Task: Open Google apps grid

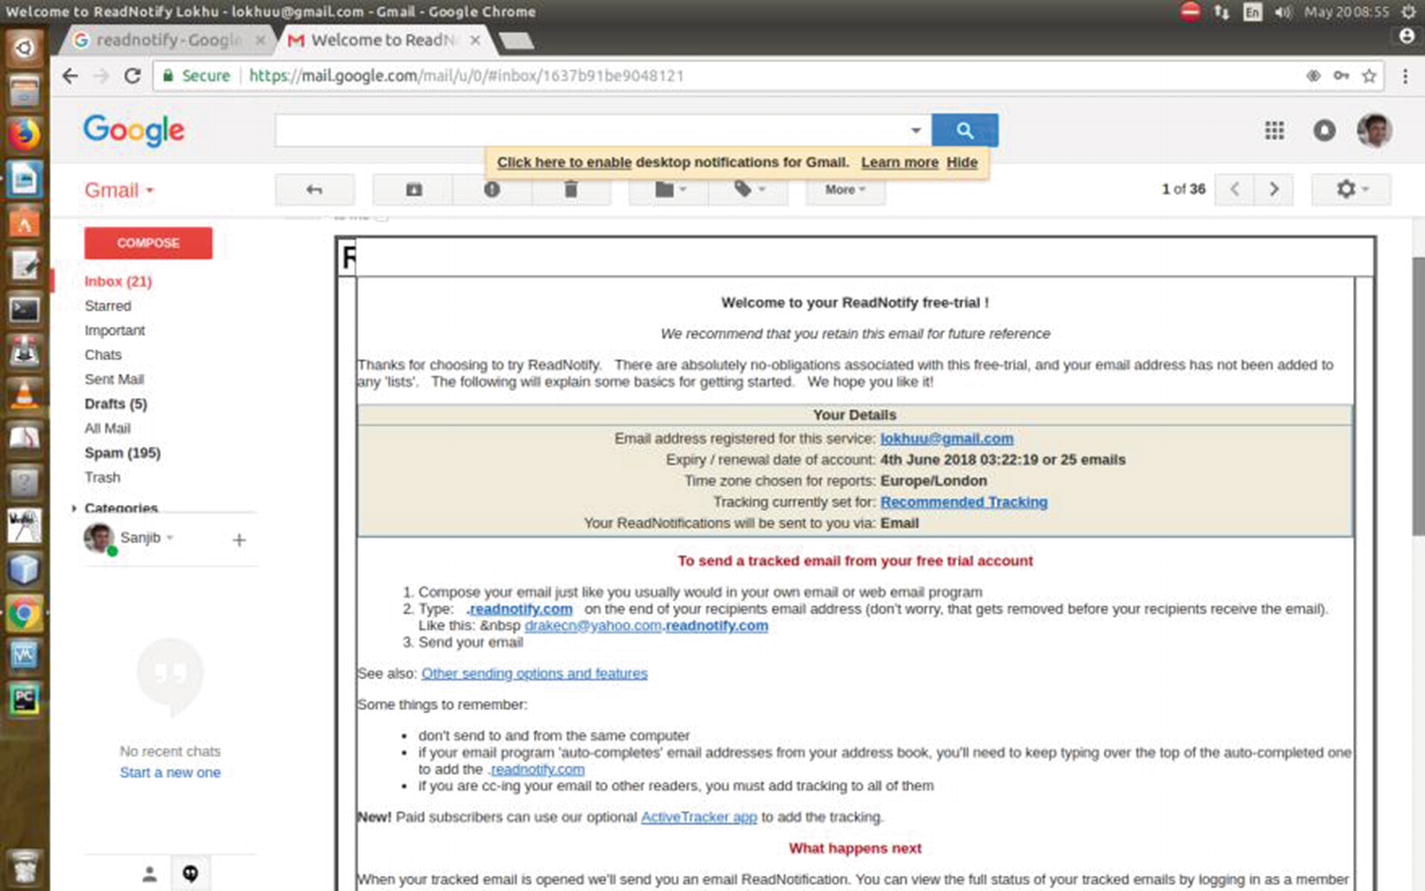Action: pos(1274,130)
